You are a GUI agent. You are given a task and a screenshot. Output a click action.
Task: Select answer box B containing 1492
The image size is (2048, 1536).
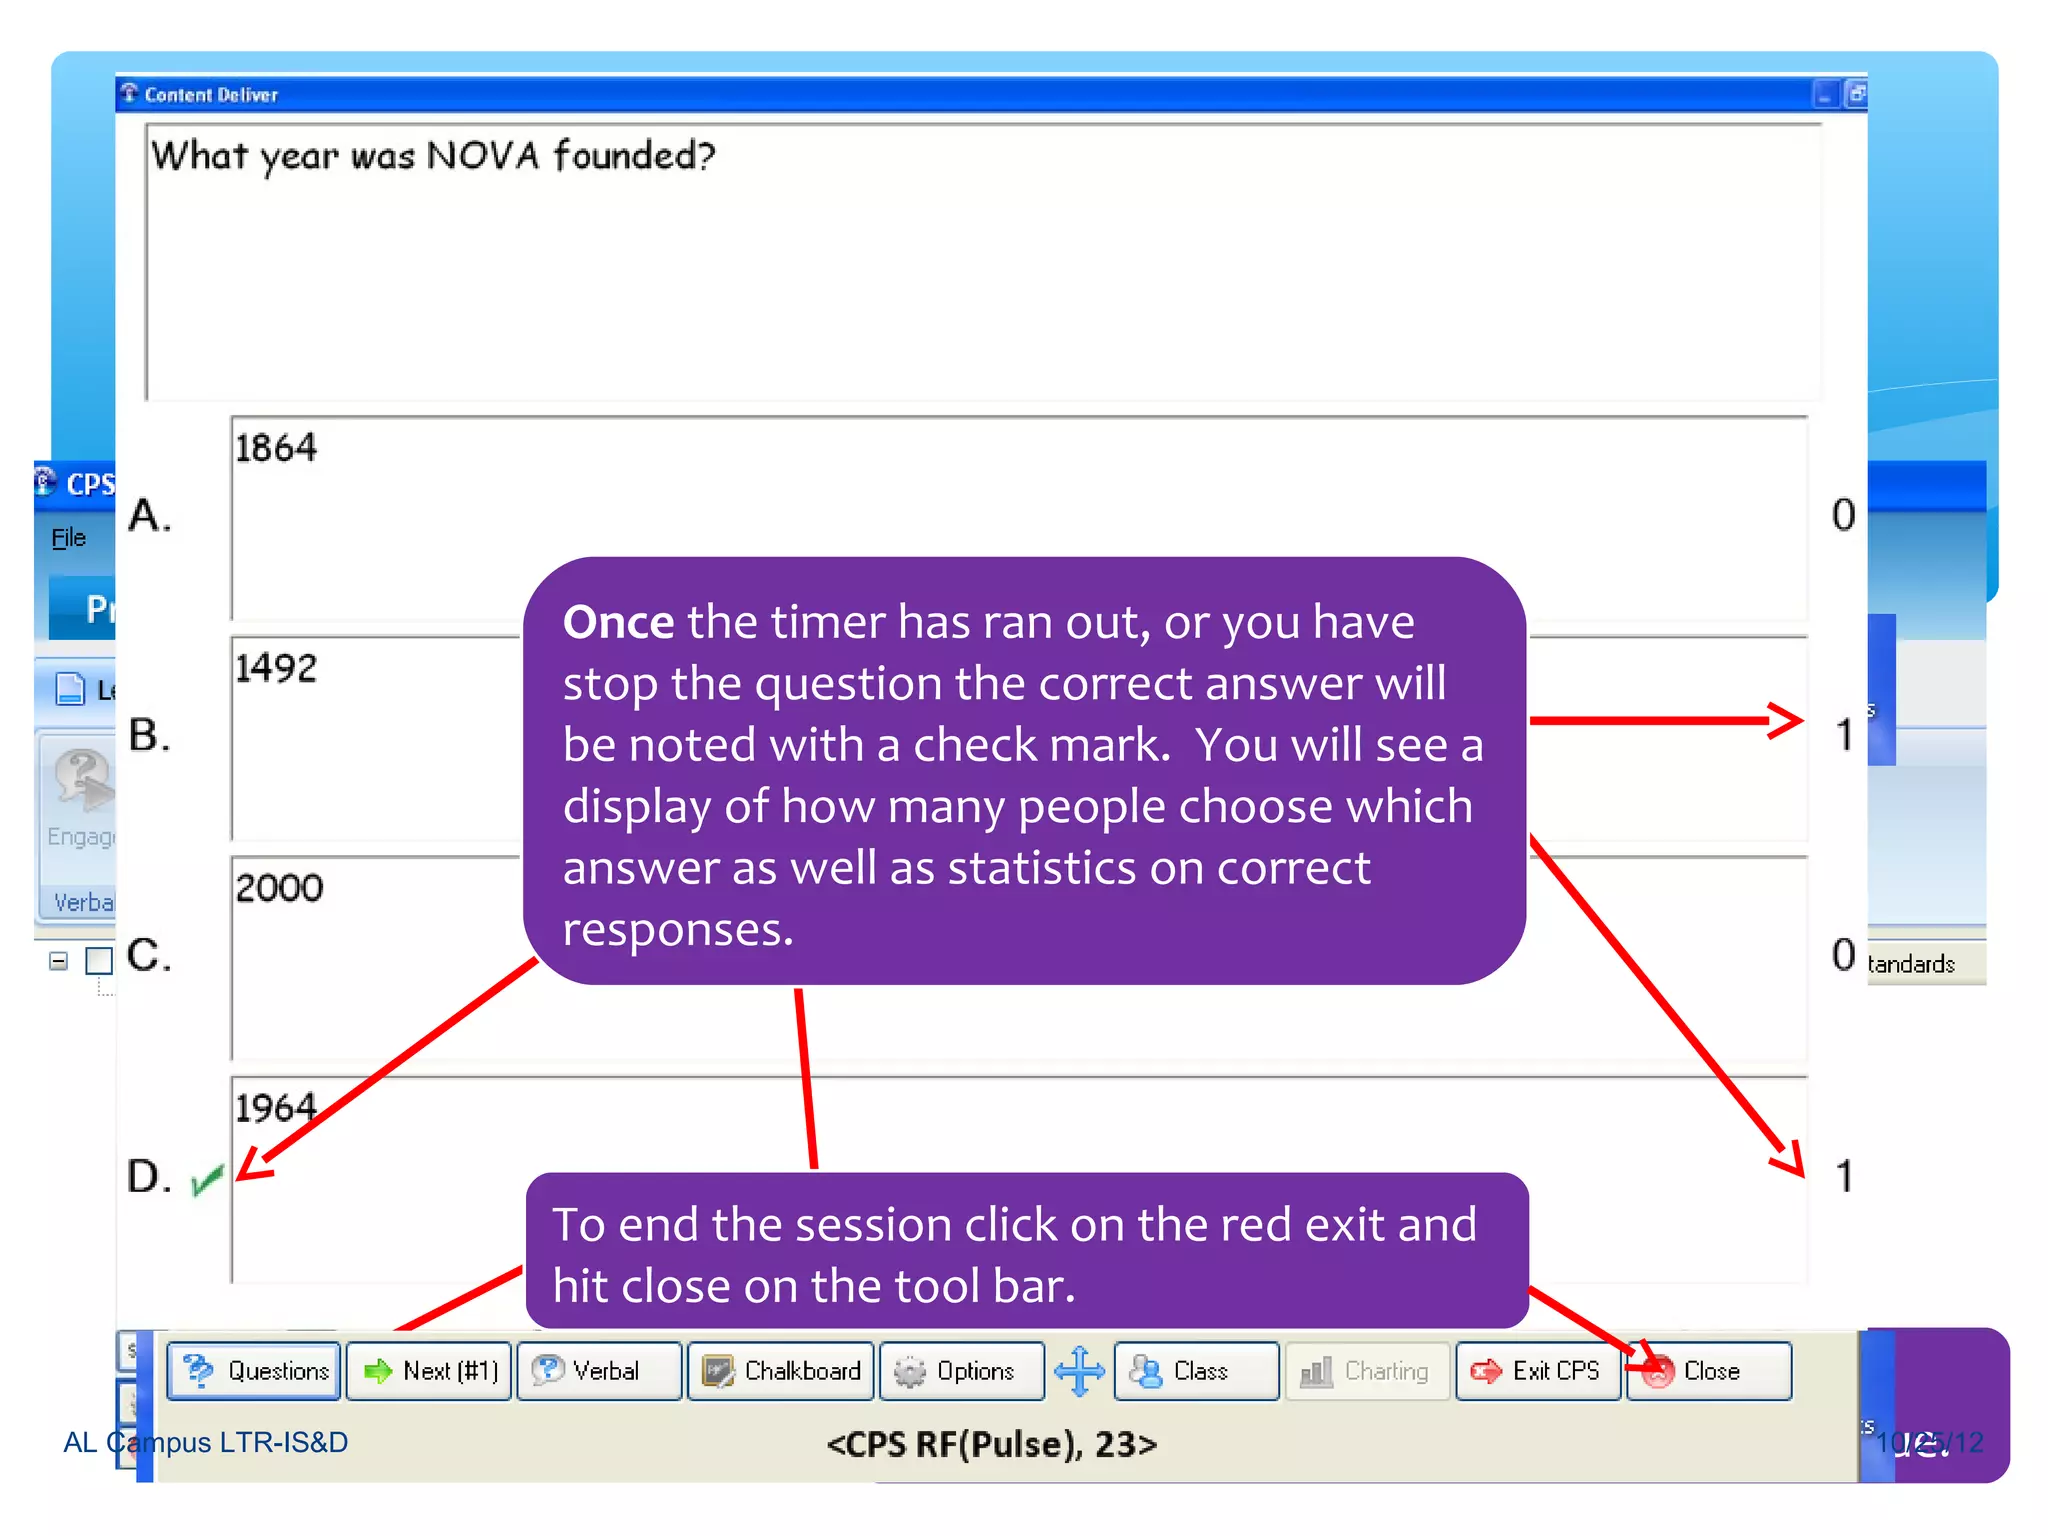(1019, 738)
